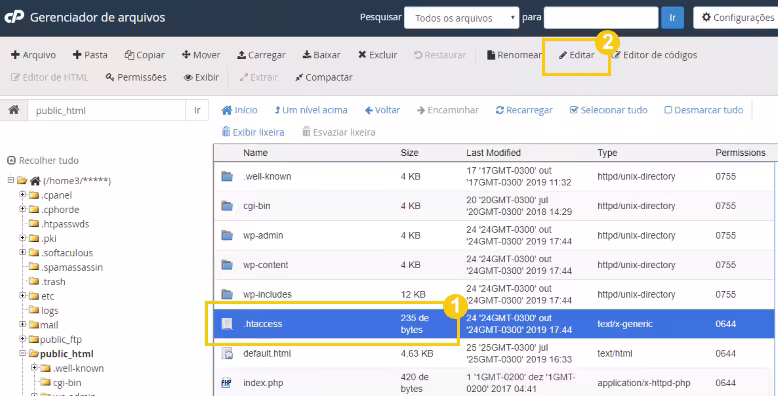
Task: Open the Editor de códigos
Action: click(x=654, y=55)
